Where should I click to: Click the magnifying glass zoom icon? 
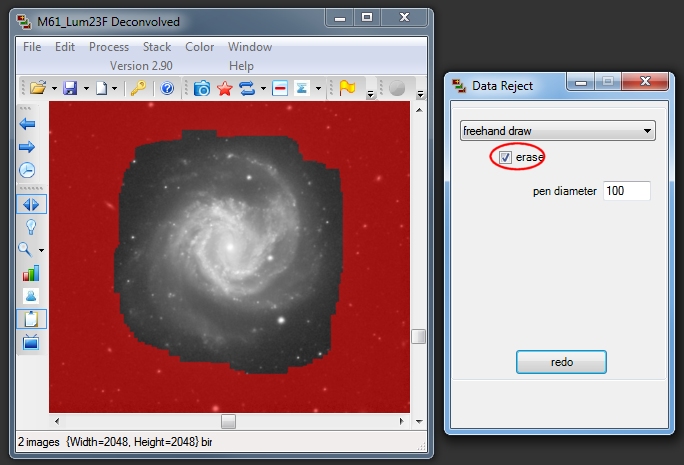[25, 250]
